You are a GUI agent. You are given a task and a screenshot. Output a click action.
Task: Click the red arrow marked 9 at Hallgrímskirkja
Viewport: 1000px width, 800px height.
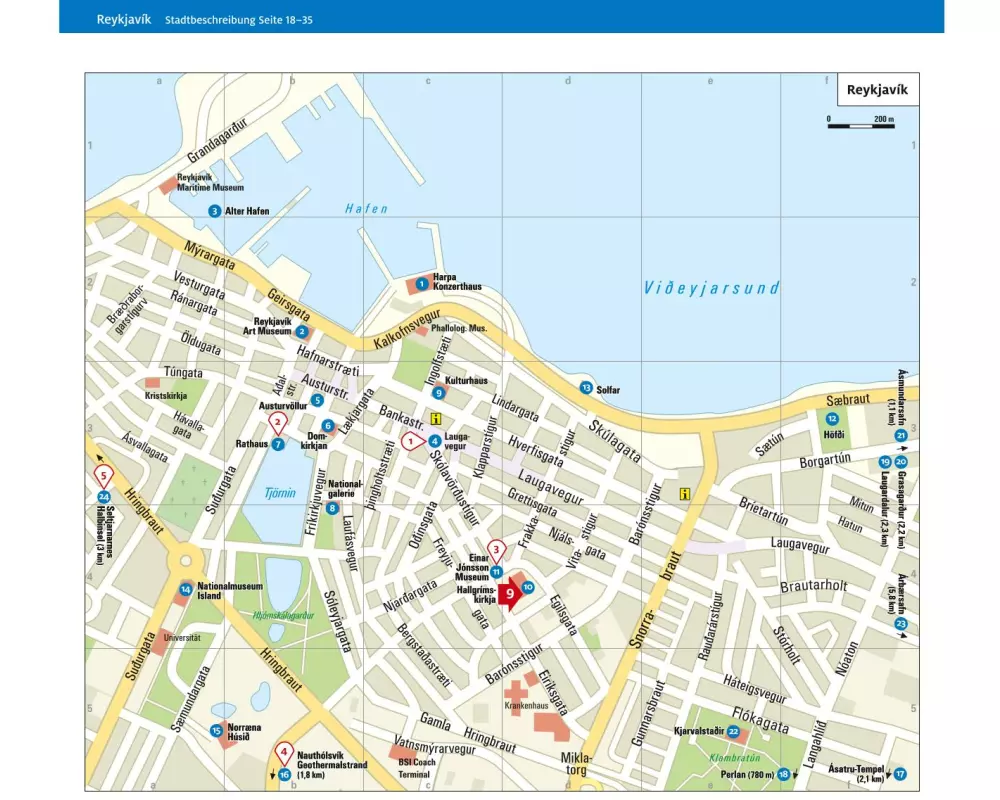[x=511, y=597]
